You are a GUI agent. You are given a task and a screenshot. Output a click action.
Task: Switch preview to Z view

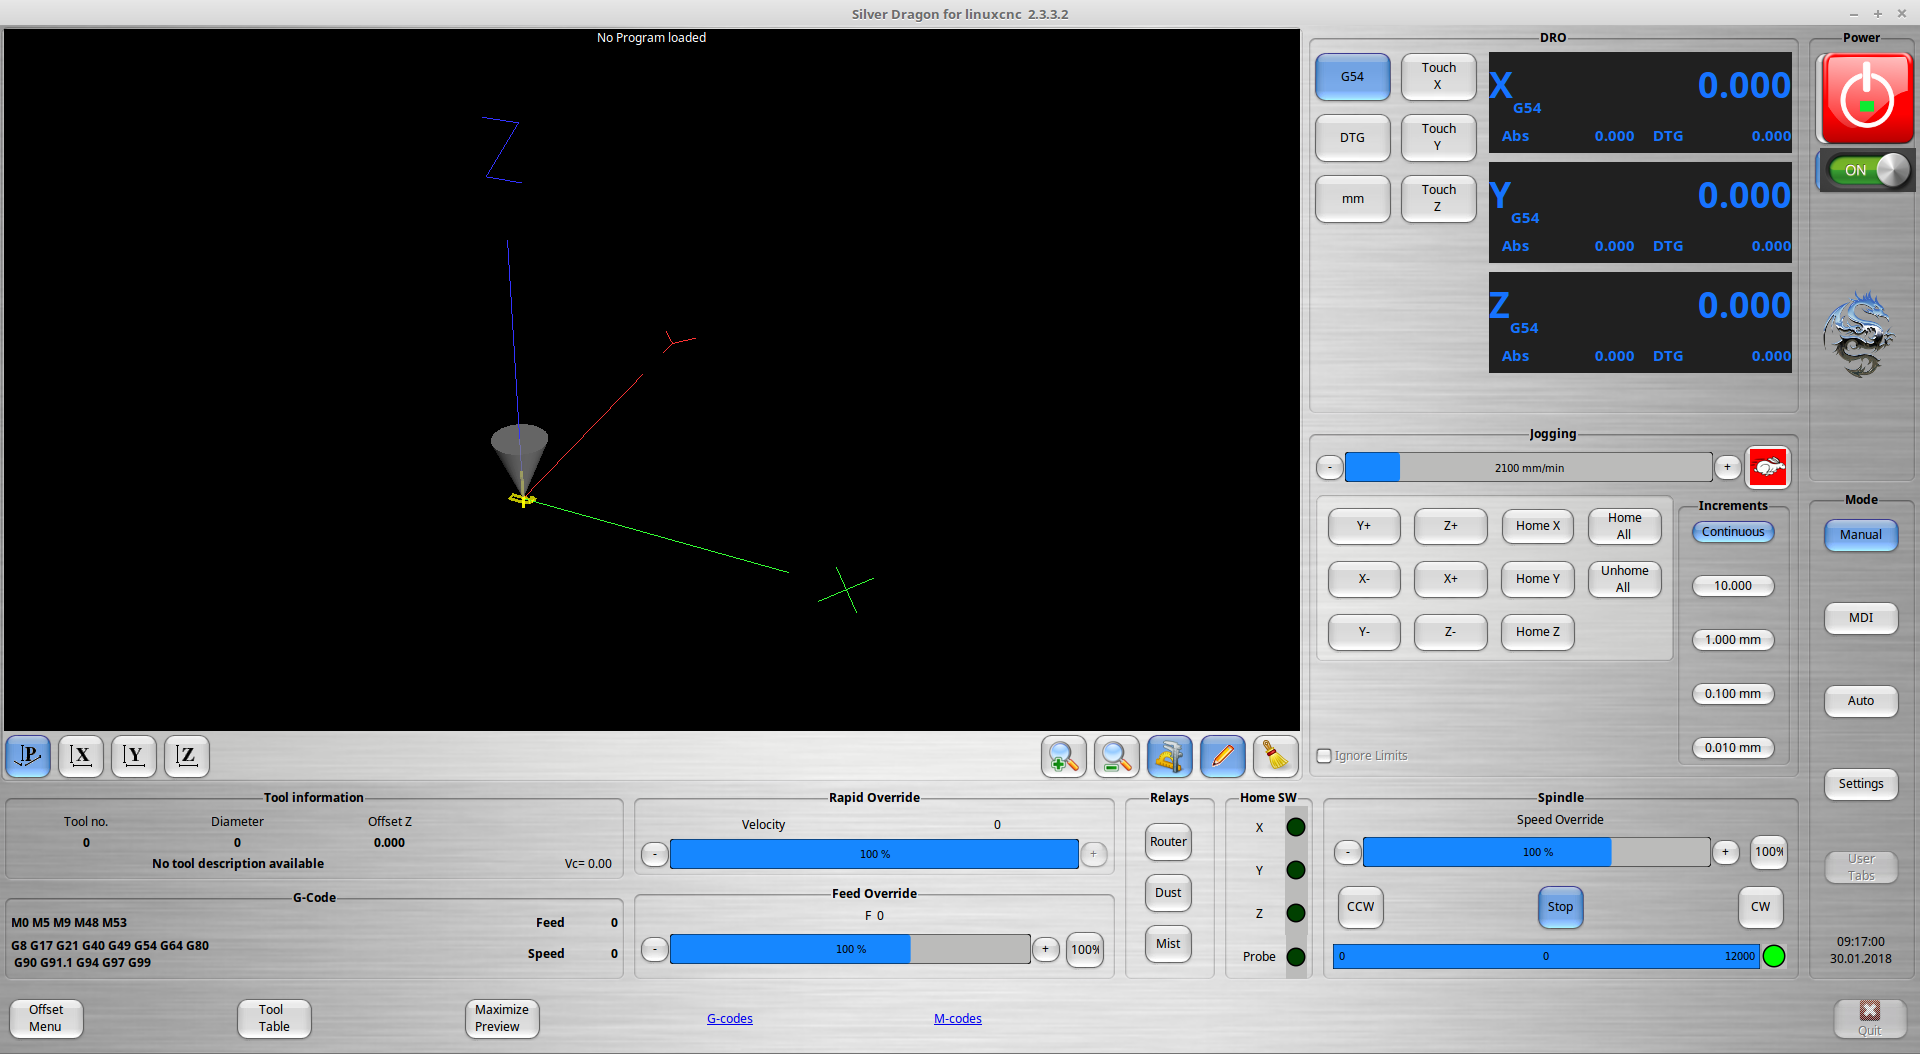pyautogui.click(x=187, y=756)
